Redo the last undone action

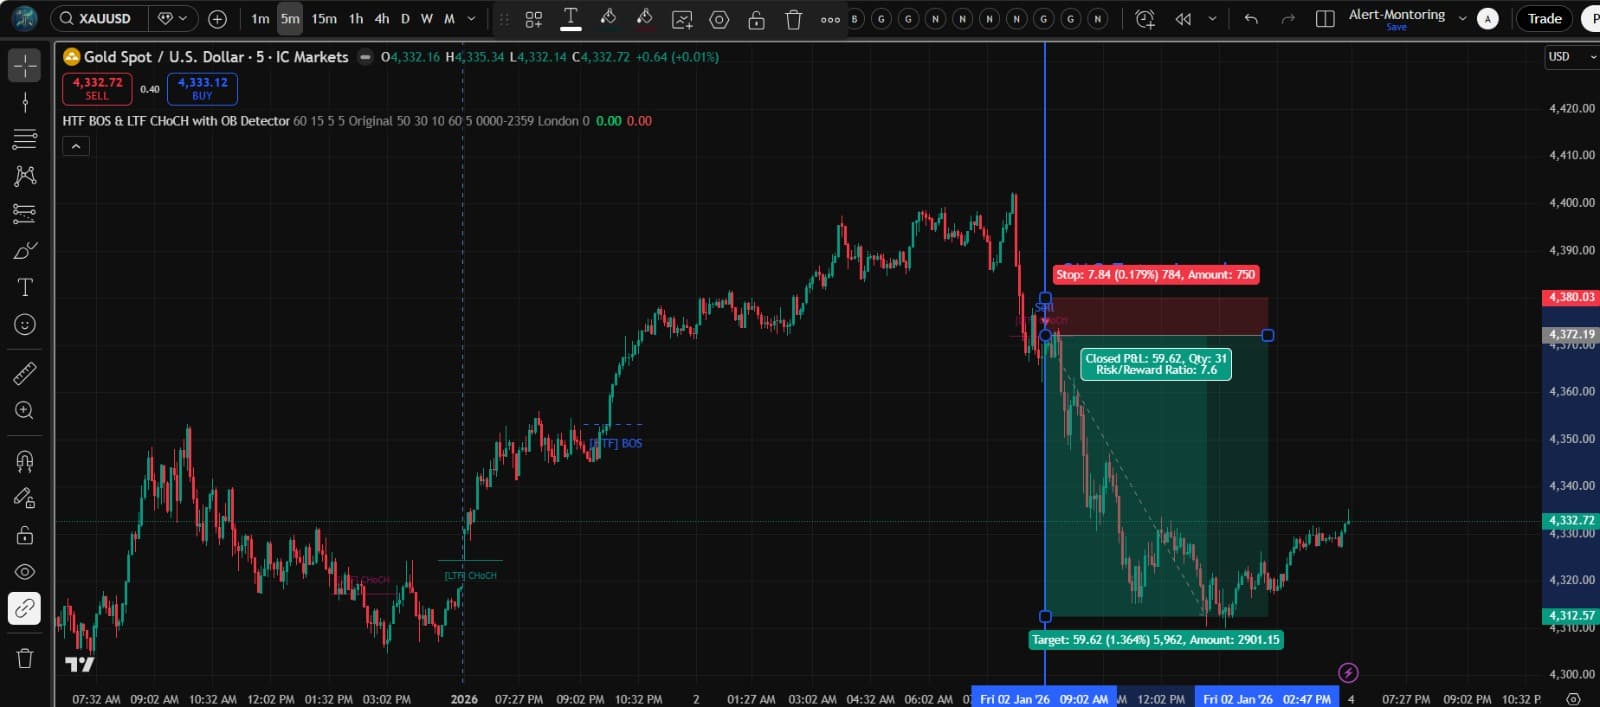pos(1288,18)
